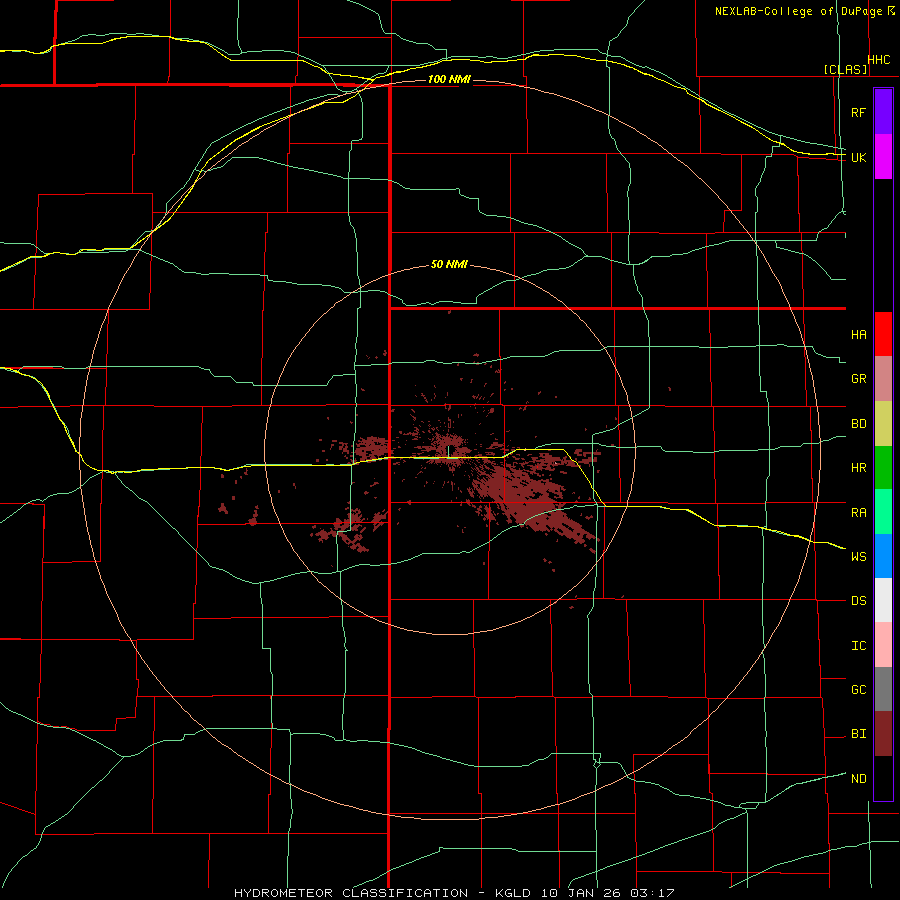
Task: Click the UK legend label
Action: (x=858, y=157)
